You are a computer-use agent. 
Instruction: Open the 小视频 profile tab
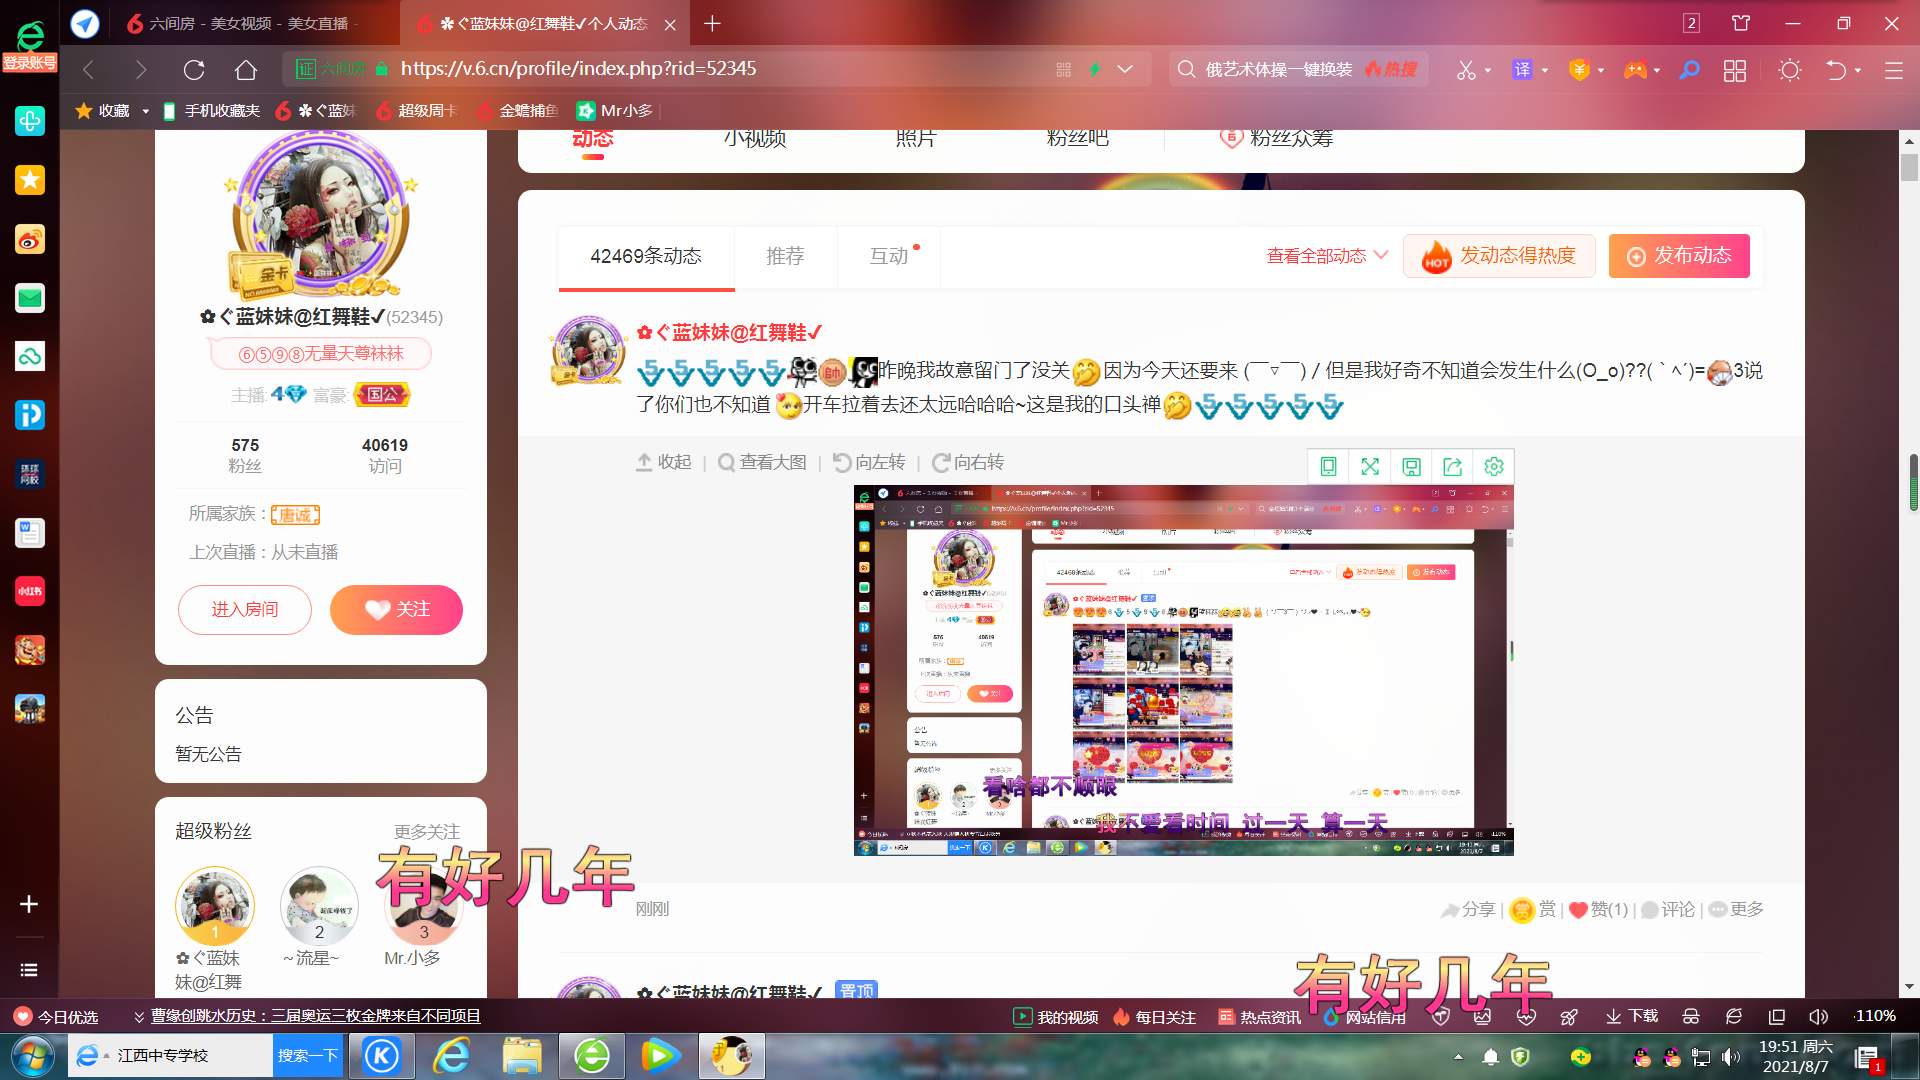755,139
